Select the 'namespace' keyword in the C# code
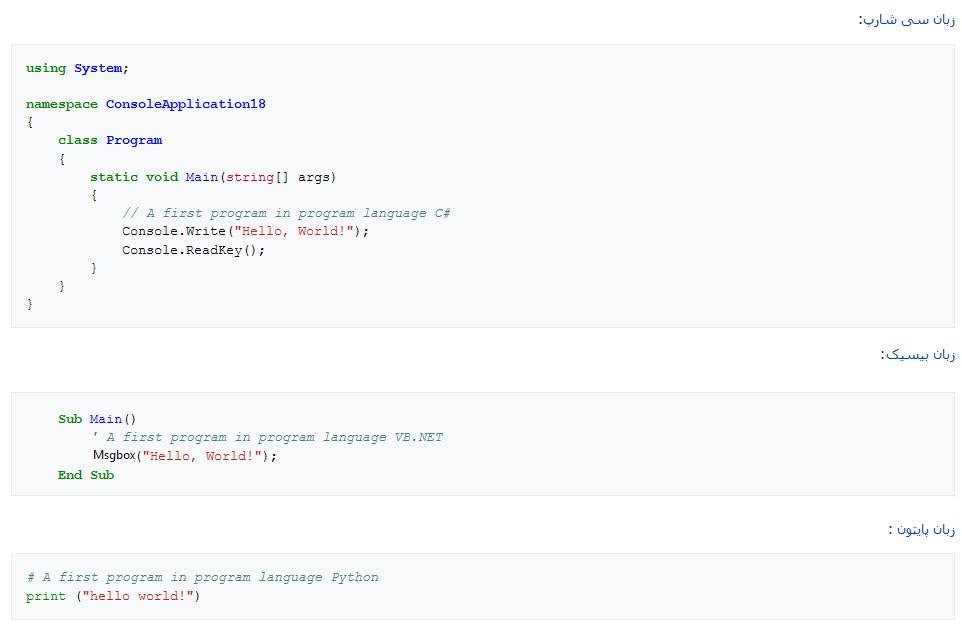Image resolution: width=962 pixels, height=644 pixels. point(61,104)
